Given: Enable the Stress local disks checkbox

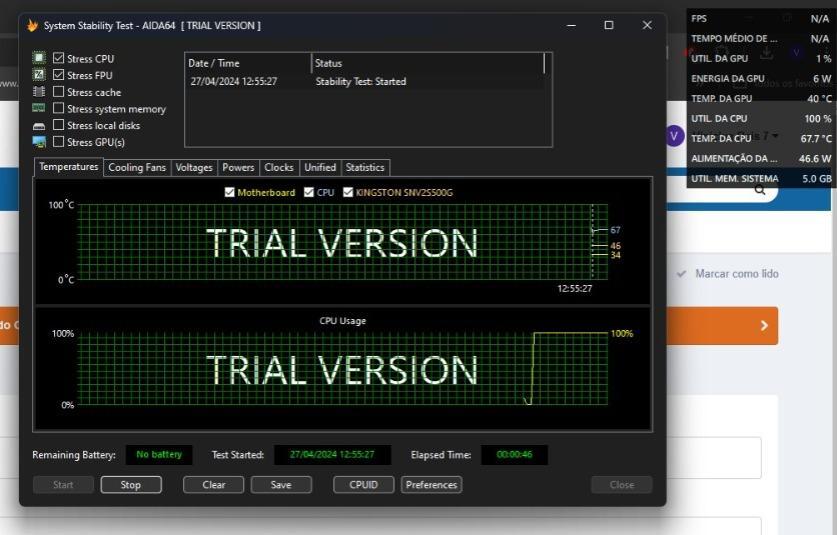Looking at the screenshot, I should pyautogui.click(x=59, y=125).
